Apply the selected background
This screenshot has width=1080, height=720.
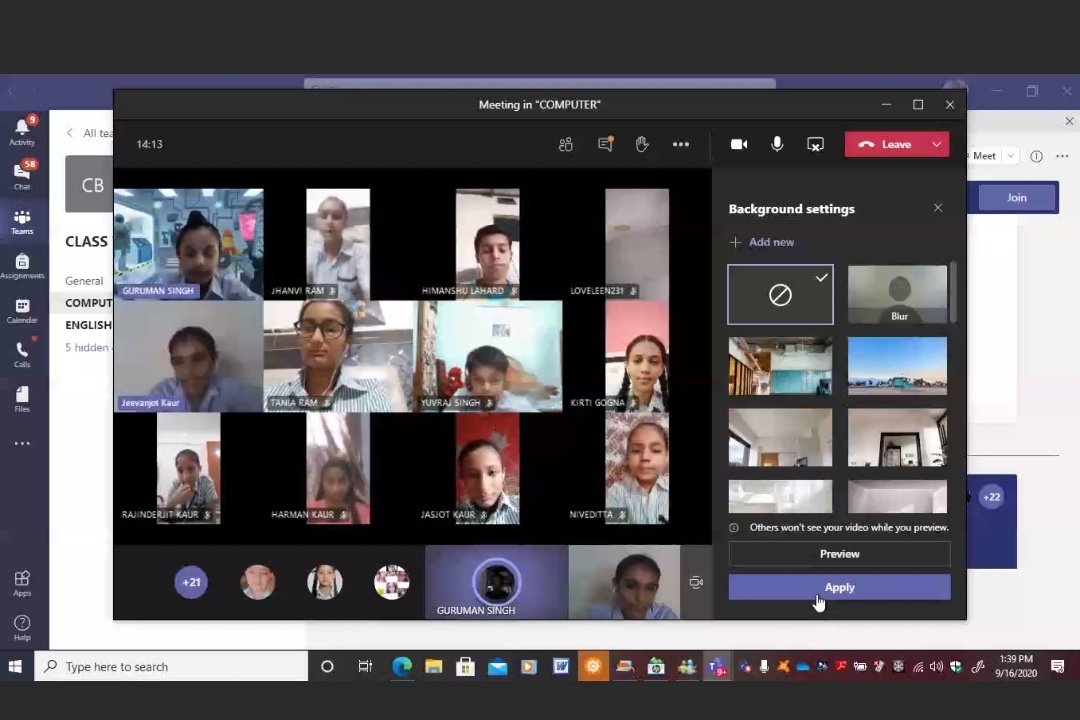pos(840,587)
